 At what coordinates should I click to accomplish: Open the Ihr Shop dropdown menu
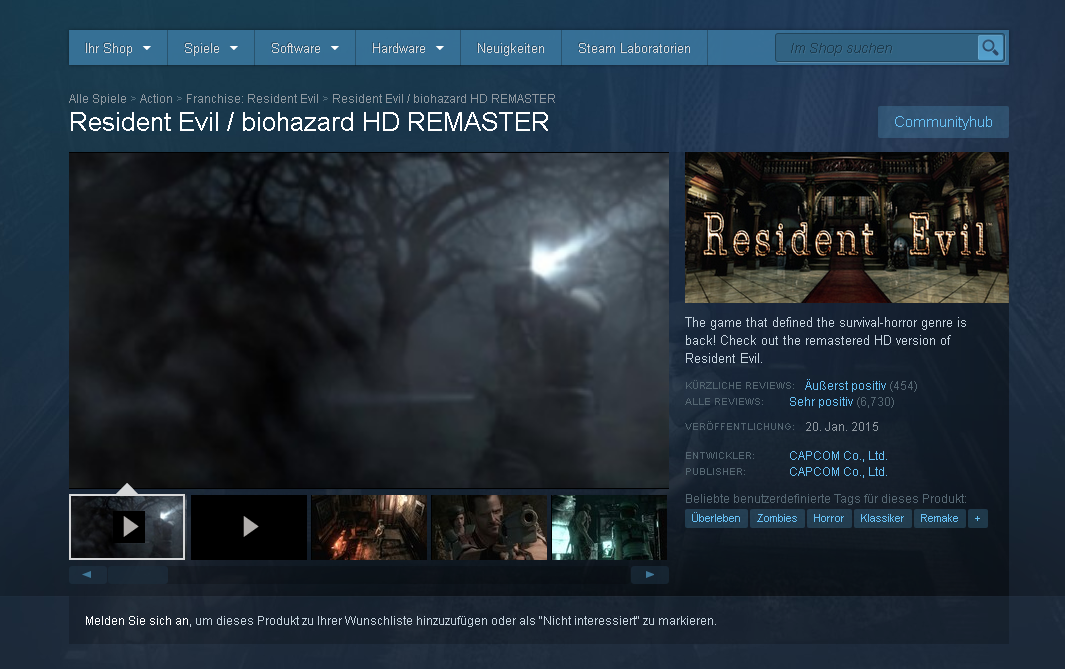118,48
